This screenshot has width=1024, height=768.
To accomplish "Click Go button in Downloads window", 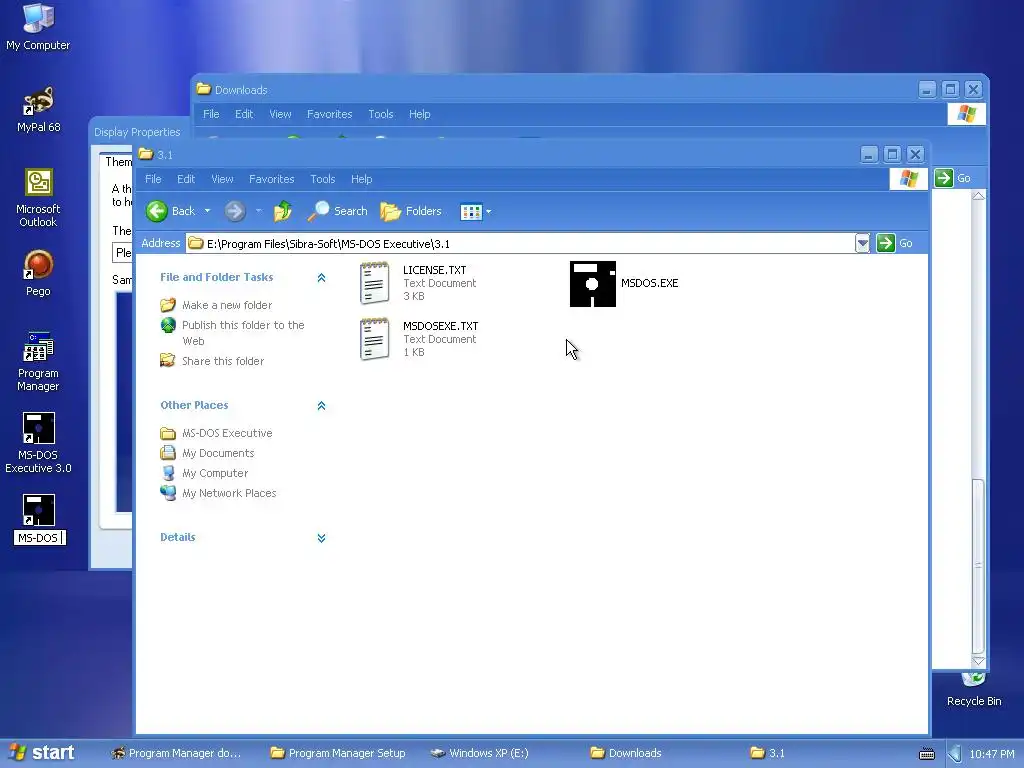I will [953, 178].
